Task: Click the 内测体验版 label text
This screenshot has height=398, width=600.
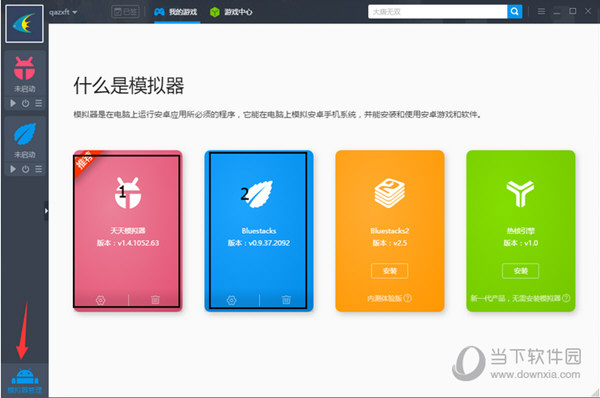Action: pos(384,298)
